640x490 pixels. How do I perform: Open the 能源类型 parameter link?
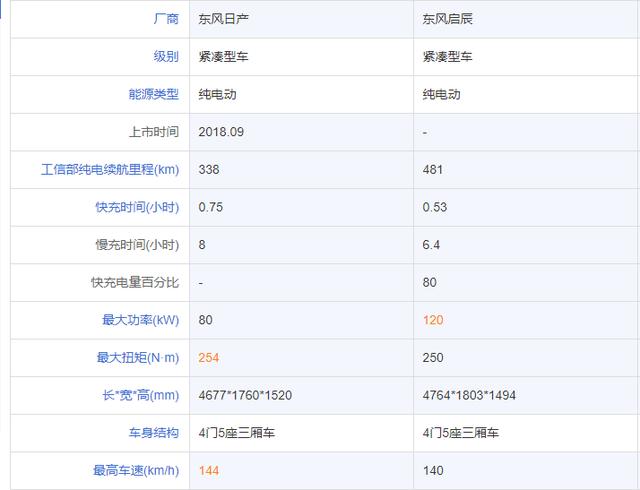pyautogui.click(x=153, y=94)
